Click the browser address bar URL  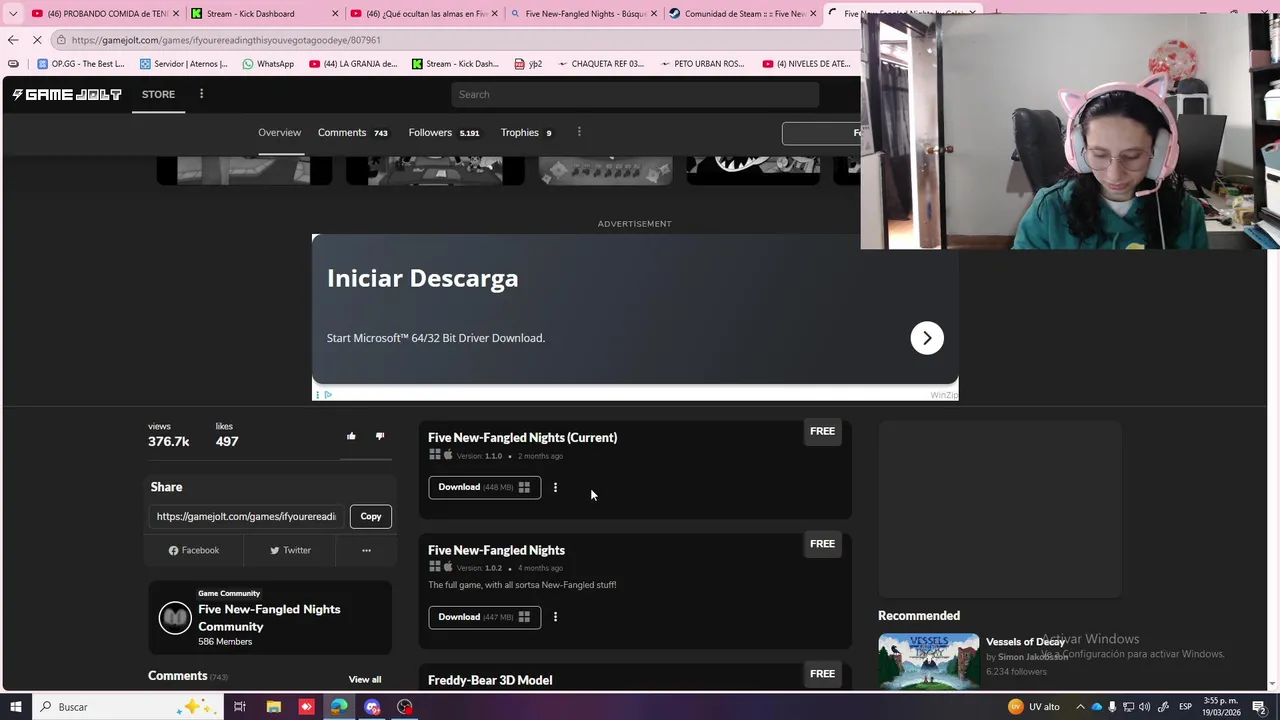tap(226, 40)
